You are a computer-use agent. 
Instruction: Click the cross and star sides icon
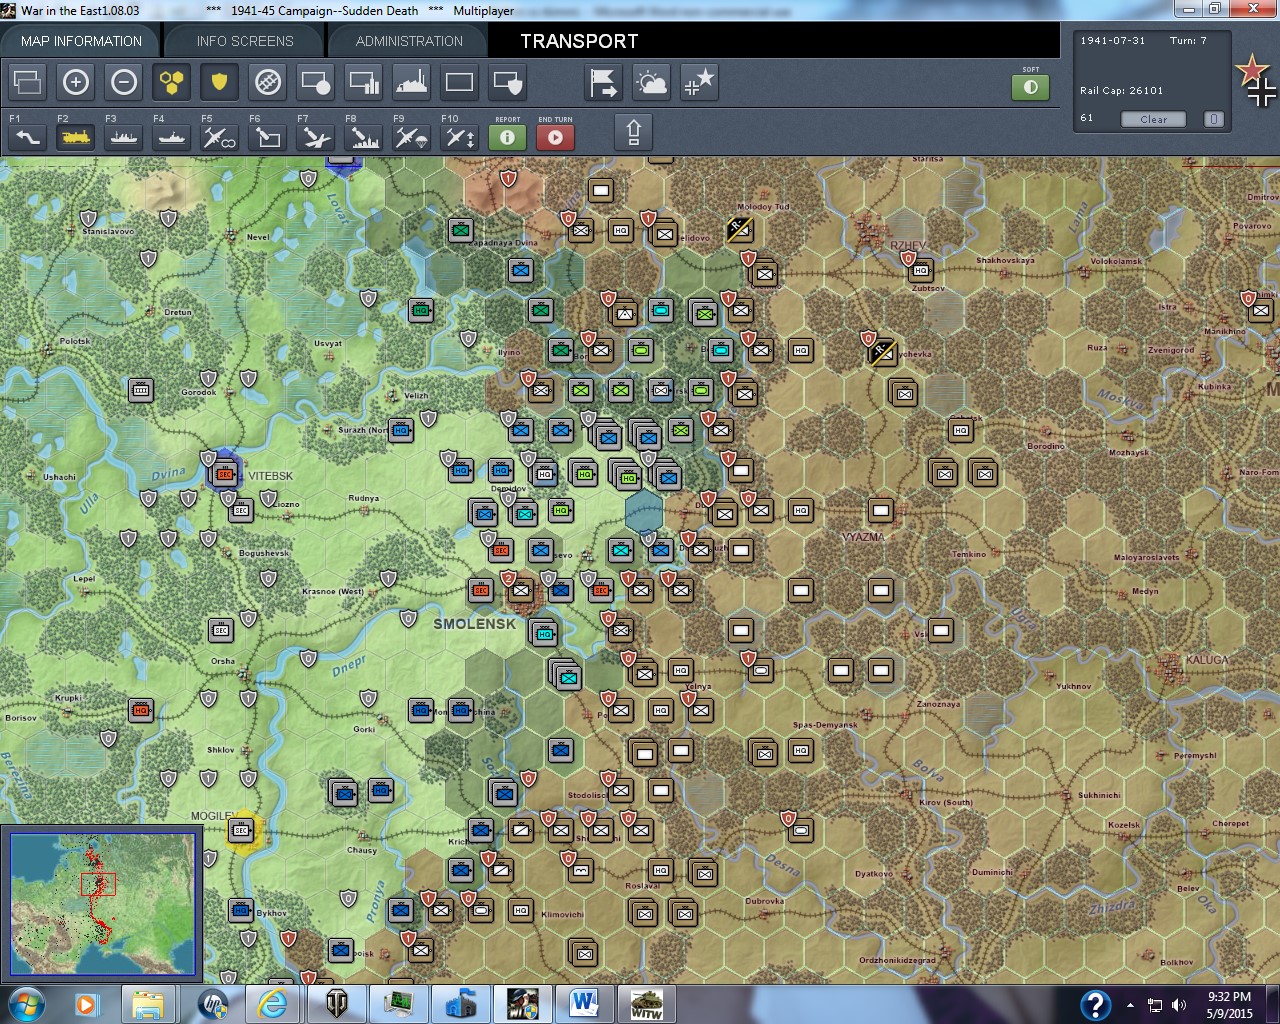pyautogui.click(x=699, y=82)
